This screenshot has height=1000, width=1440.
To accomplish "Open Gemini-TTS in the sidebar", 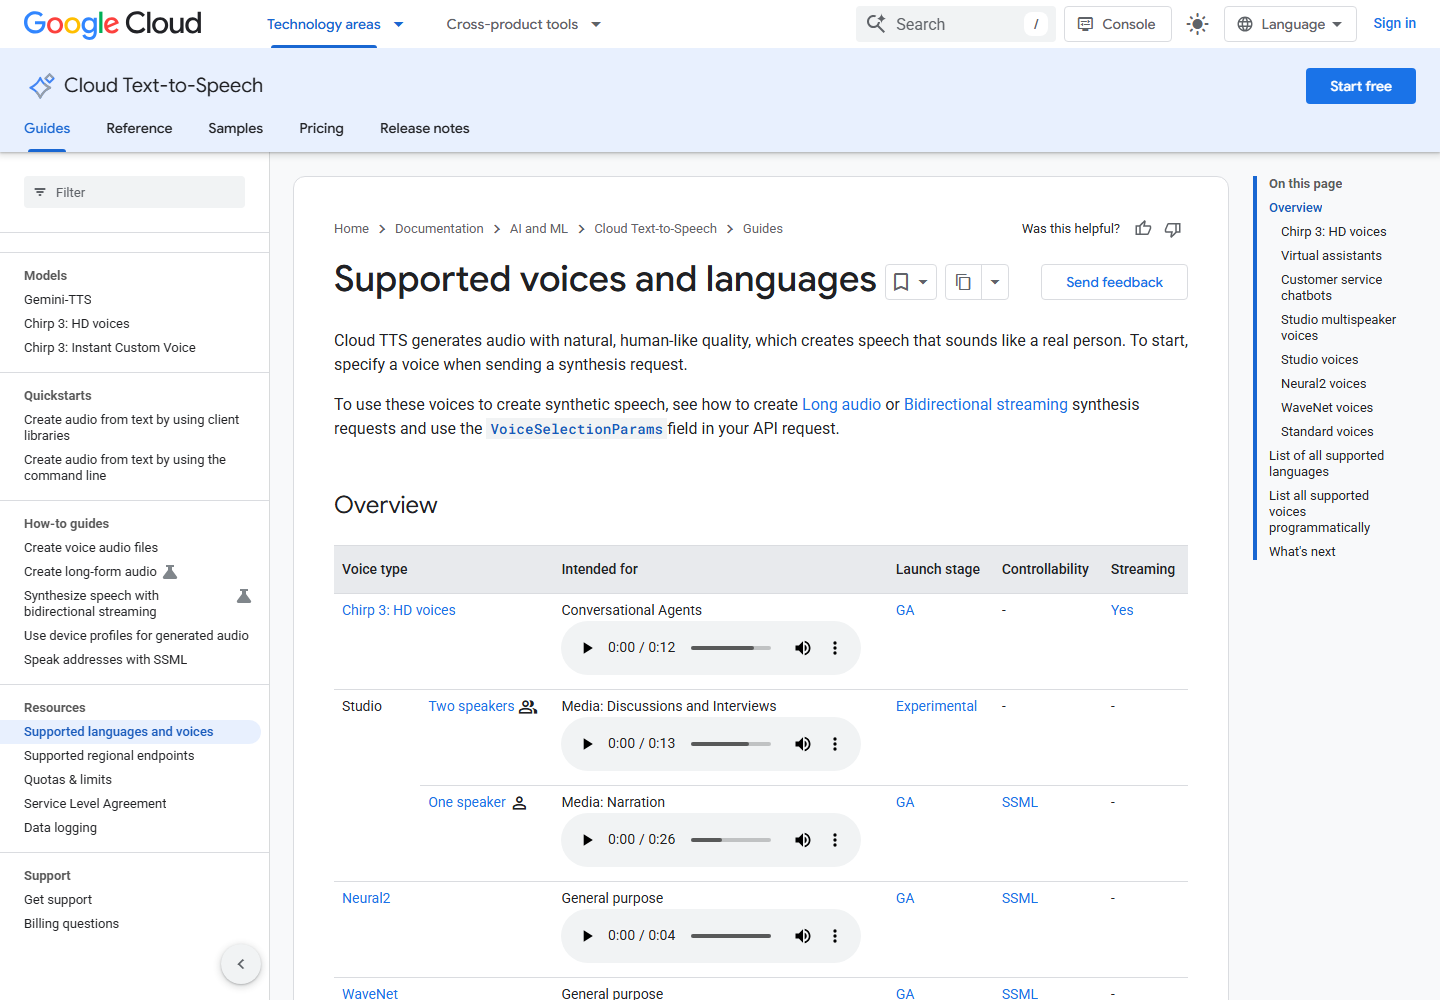I will pyautogui.click(x=58, y=299).
